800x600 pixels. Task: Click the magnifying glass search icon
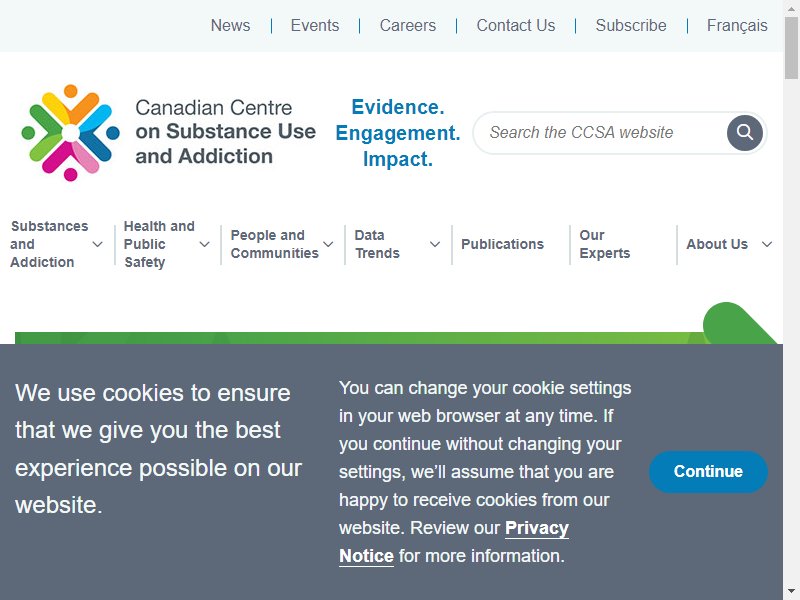point(744,133)
